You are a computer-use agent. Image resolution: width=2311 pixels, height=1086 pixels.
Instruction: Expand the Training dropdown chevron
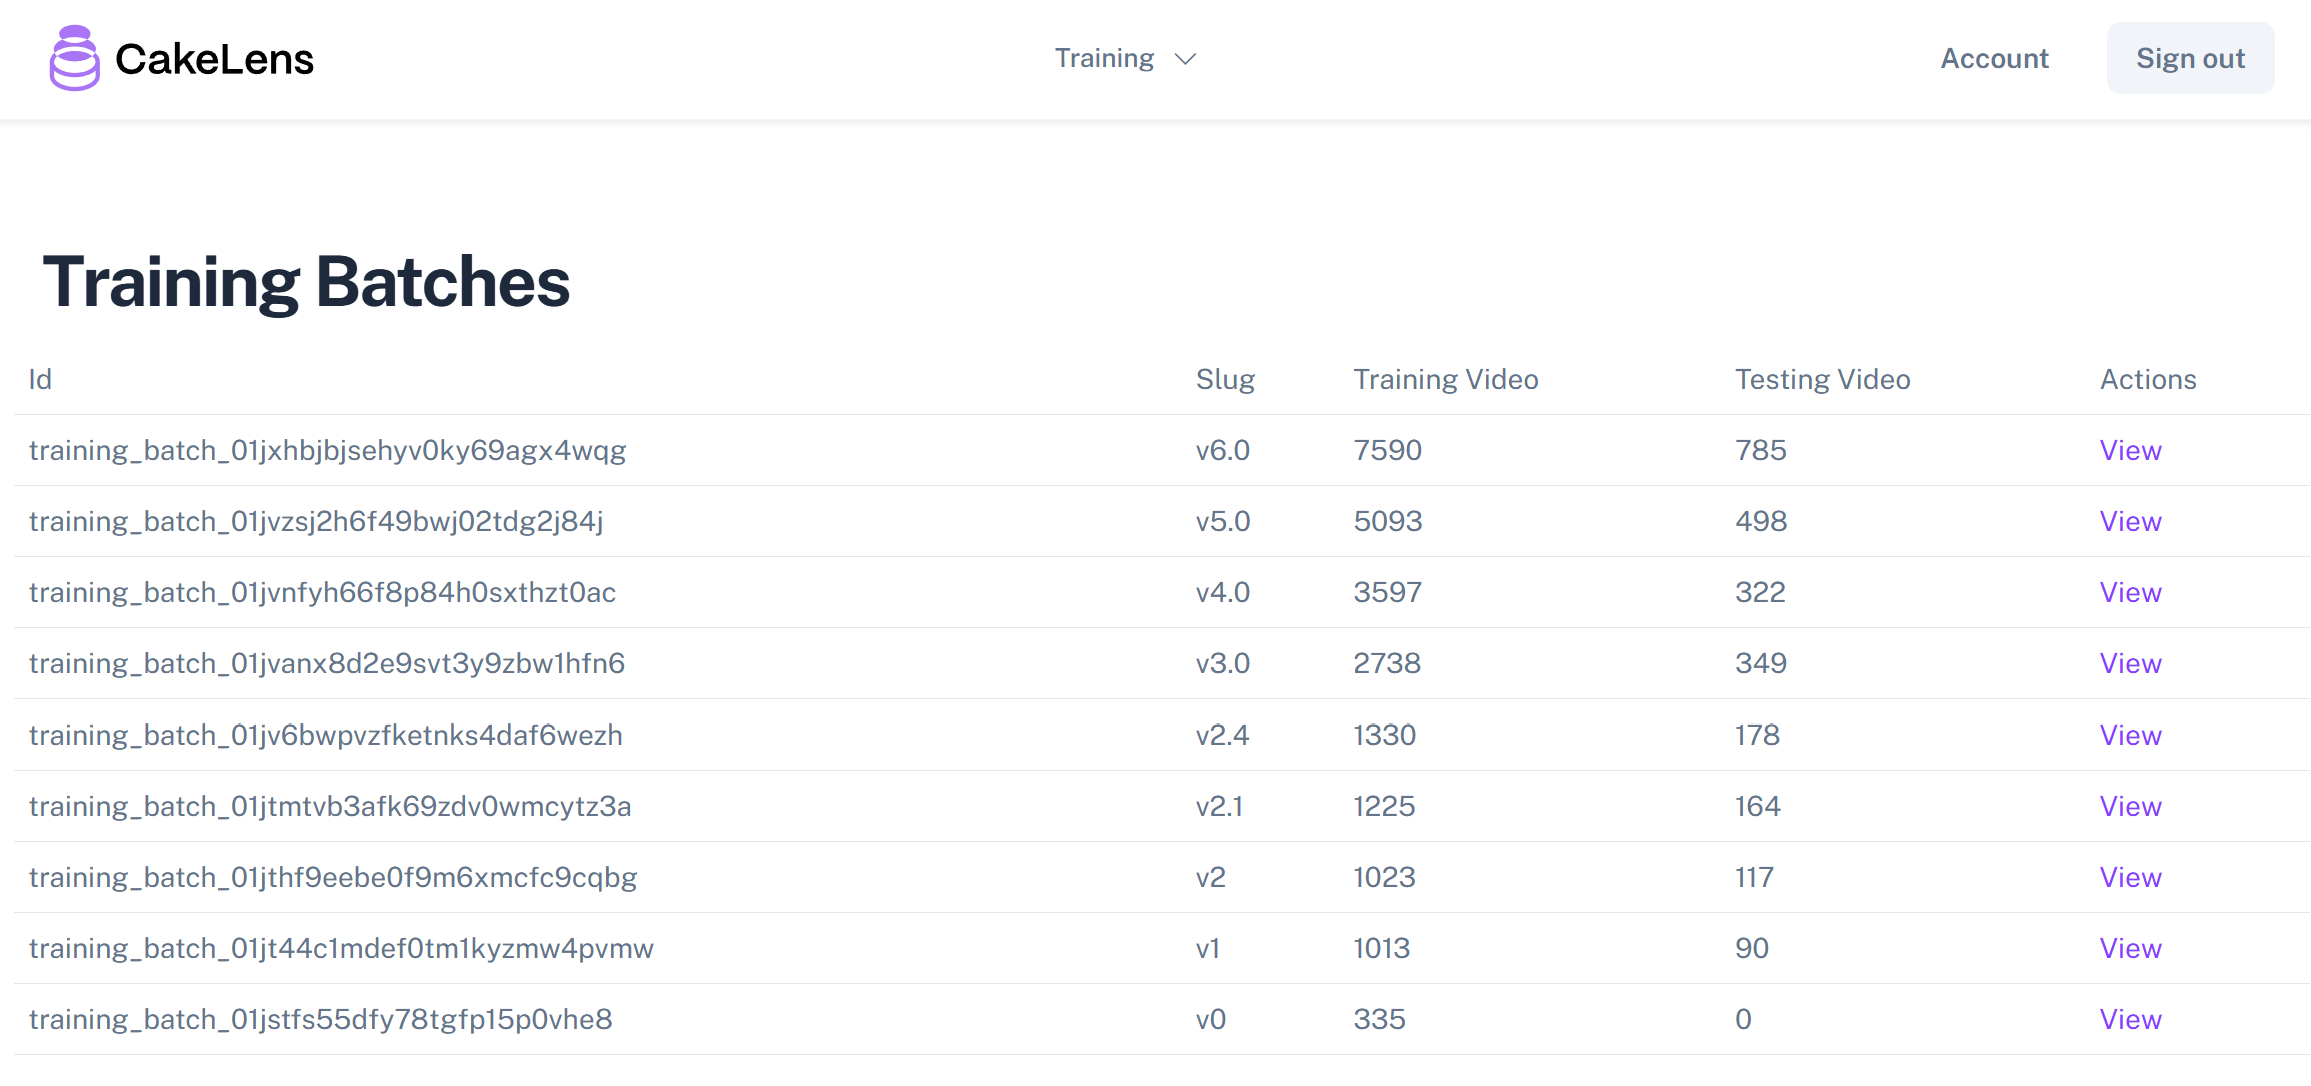pyautogui.click(x=1185, y=59)
